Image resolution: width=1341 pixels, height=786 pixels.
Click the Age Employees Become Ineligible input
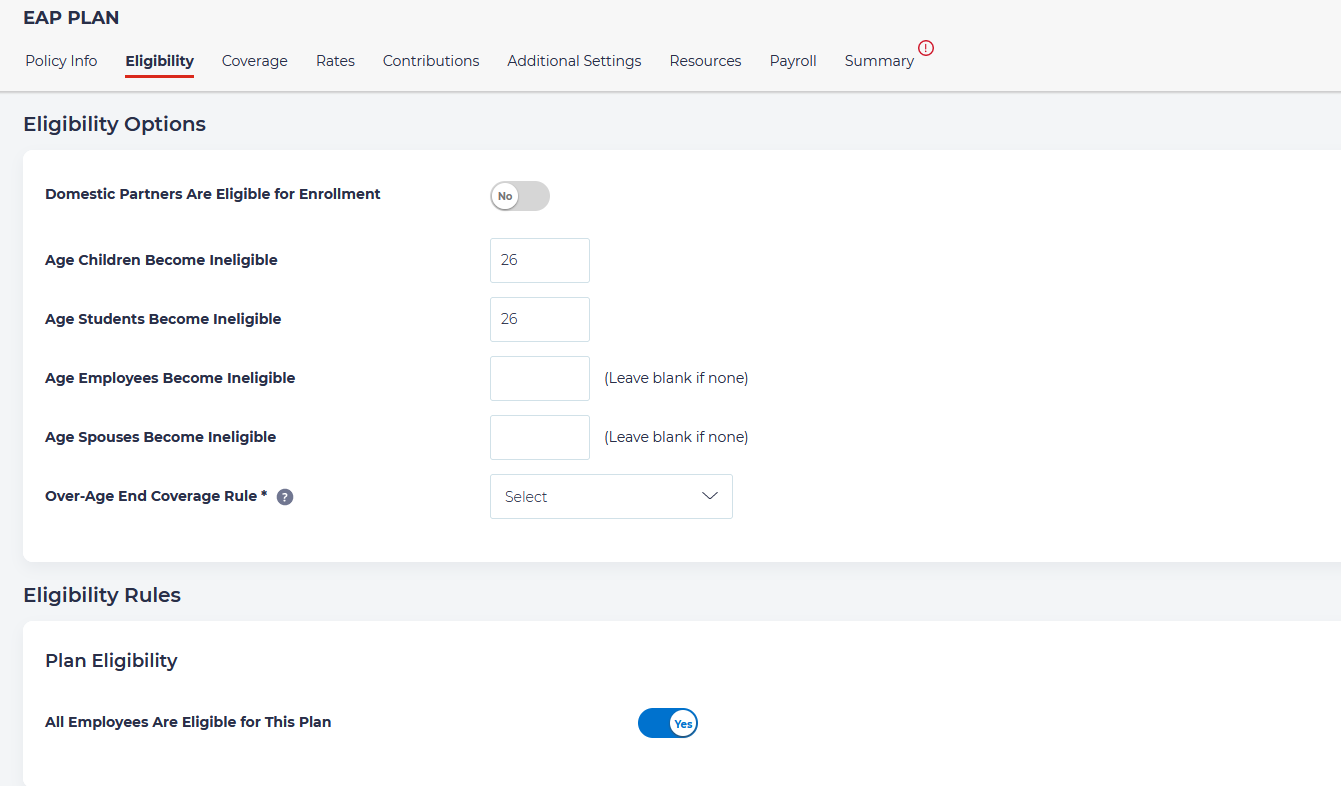click(x=540, y=378)
